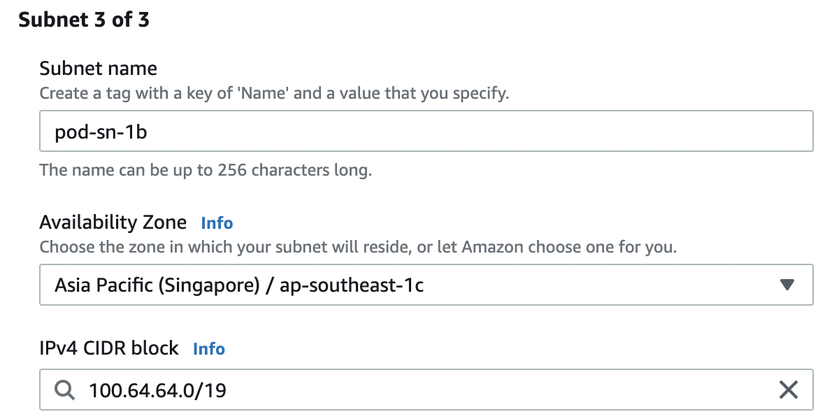Expand the Availability Zone selection box
Viewport: 825px width, 417px height.
tap(425, 285)
